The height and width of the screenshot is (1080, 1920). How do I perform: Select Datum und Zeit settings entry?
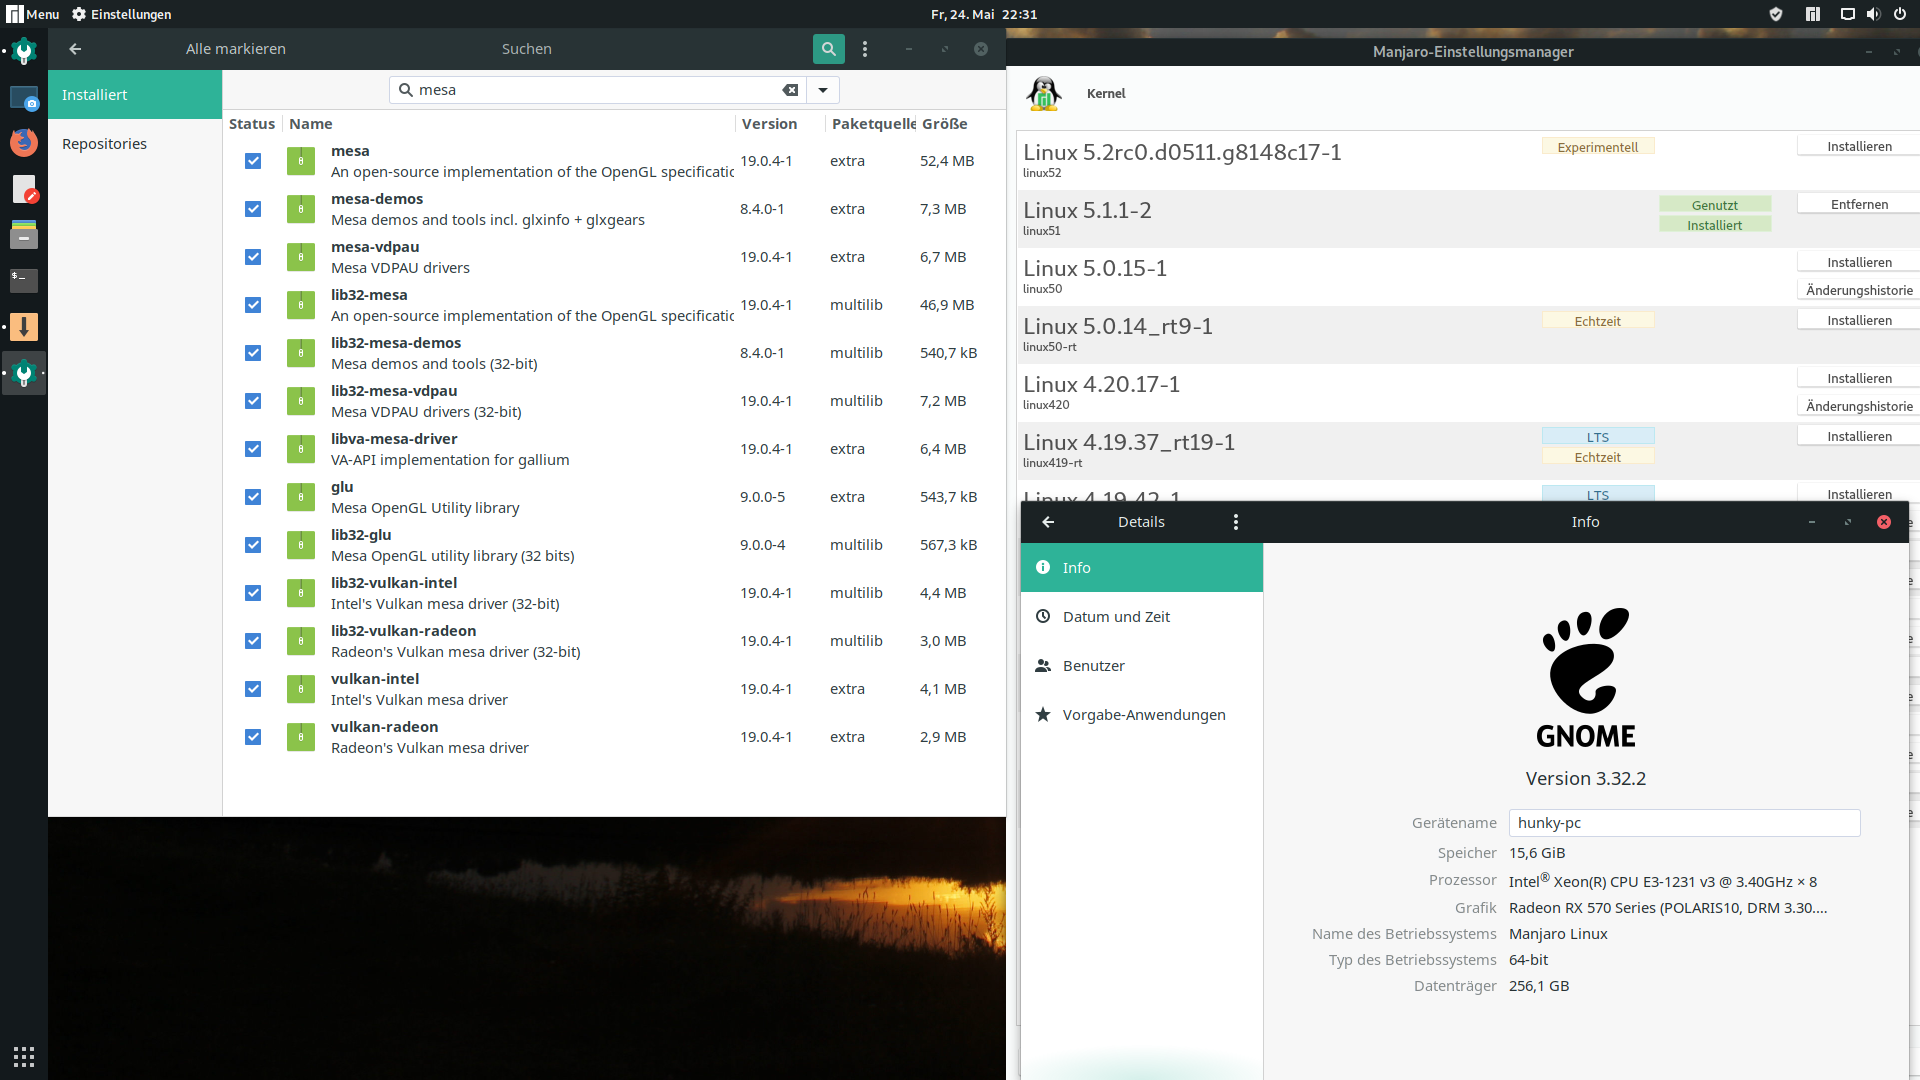pyautogui.click(x=1116, y=617)
